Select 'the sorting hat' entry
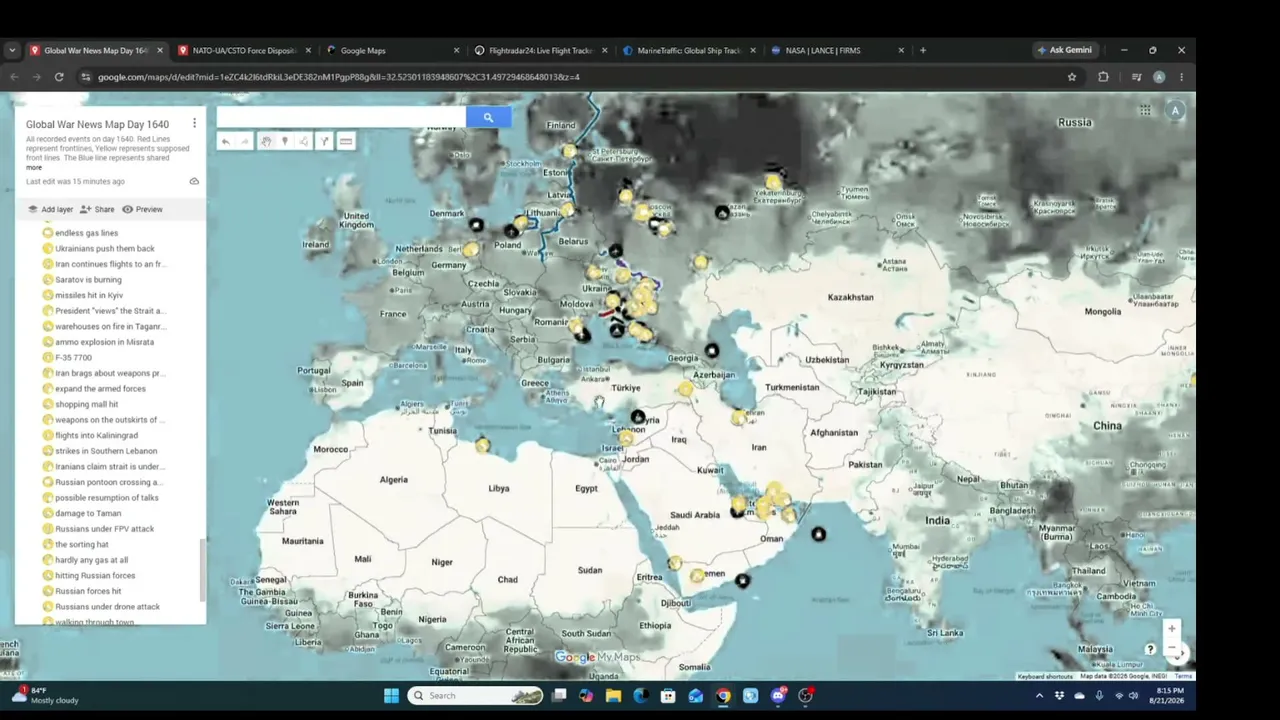1280x720 pixels. (82, 544)
